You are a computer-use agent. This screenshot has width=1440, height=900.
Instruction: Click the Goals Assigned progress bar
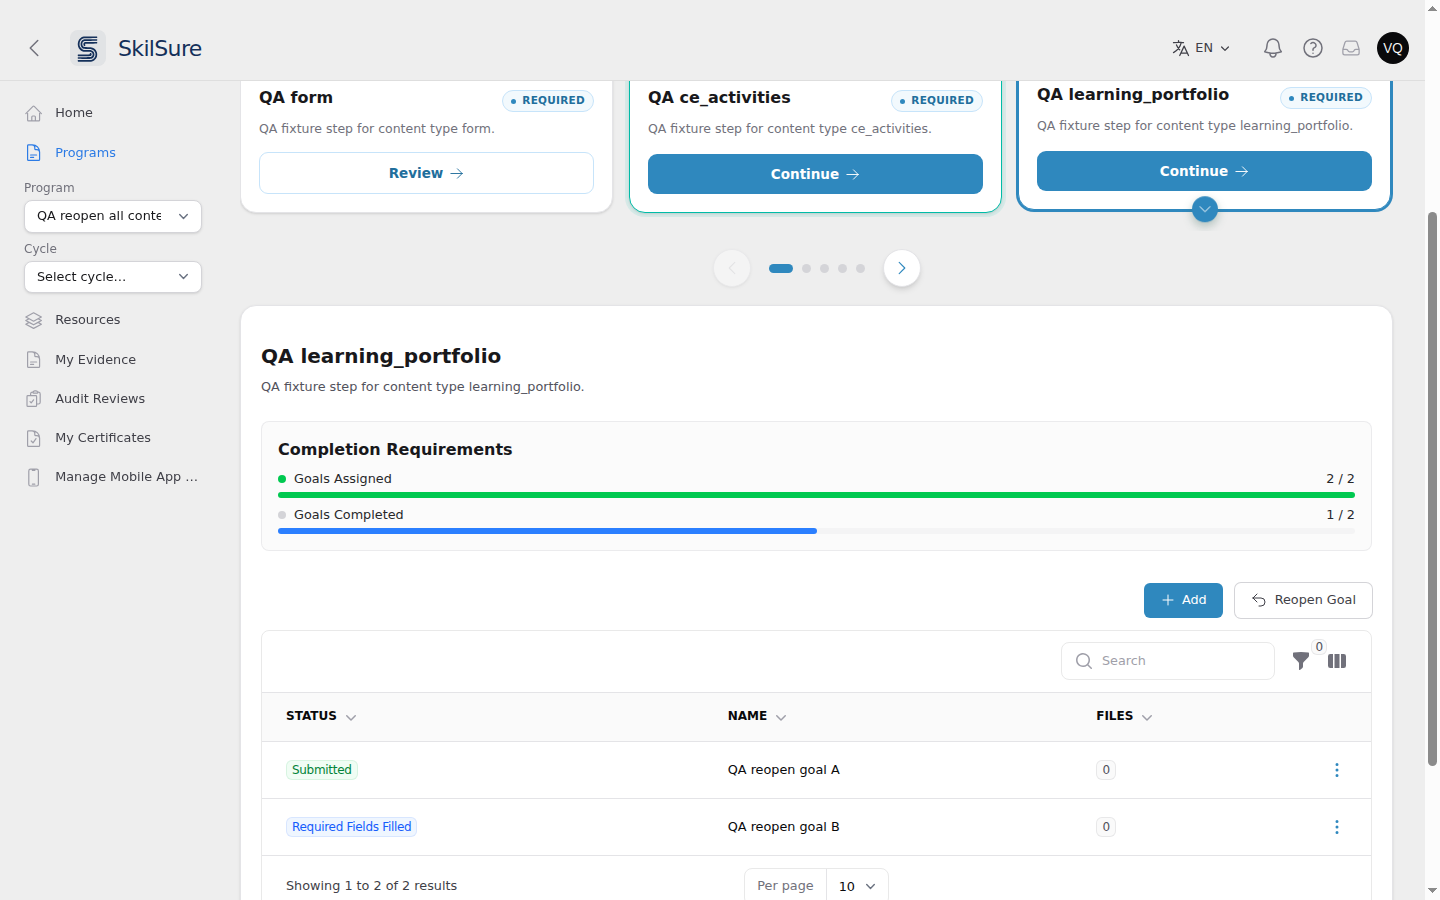pyautogui.click(x=816, y=495)
